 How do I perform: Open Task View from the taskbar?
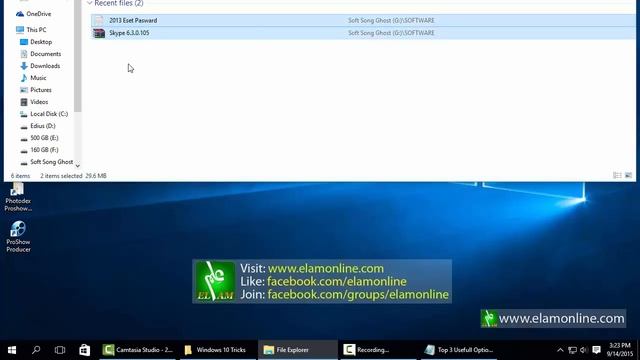coord(60,350)
